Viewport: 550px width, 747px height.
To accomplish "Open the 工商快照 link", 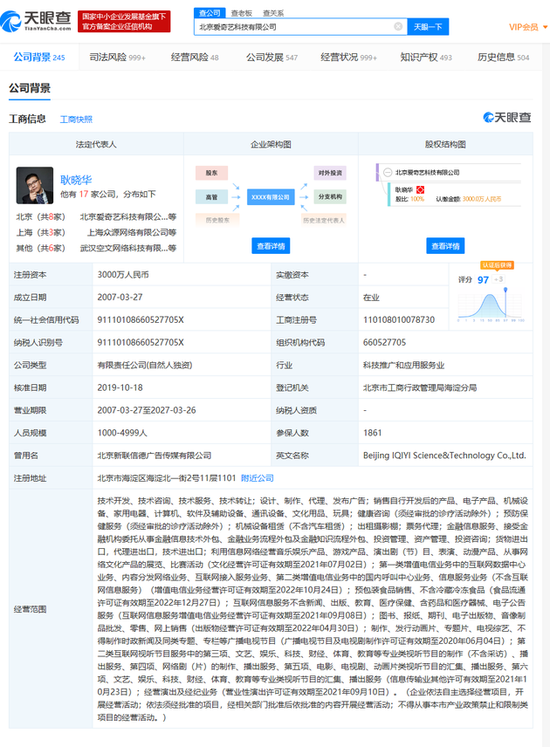I will coord(76,119).
